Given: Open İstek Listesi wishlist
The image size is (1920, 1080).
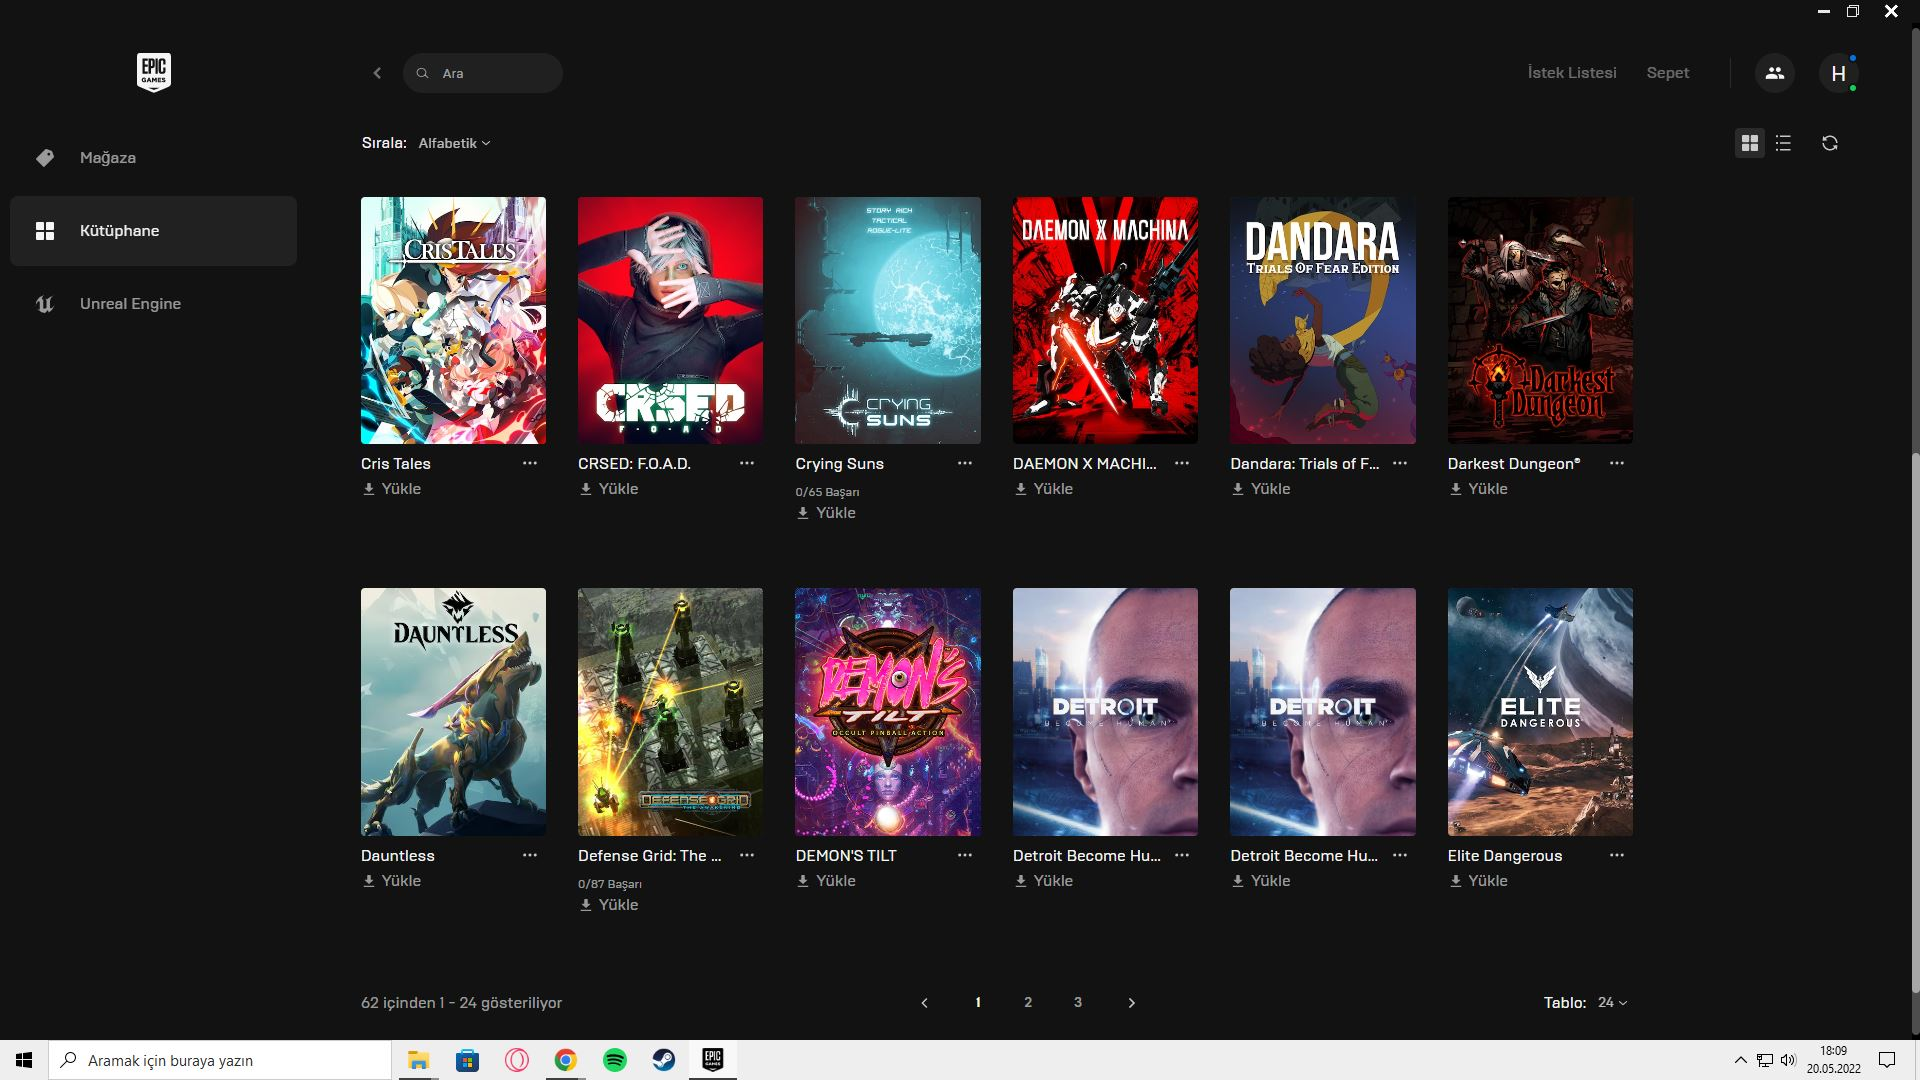Looking at the screenshot, I should pyautogui.click(x=1572, y=73).
